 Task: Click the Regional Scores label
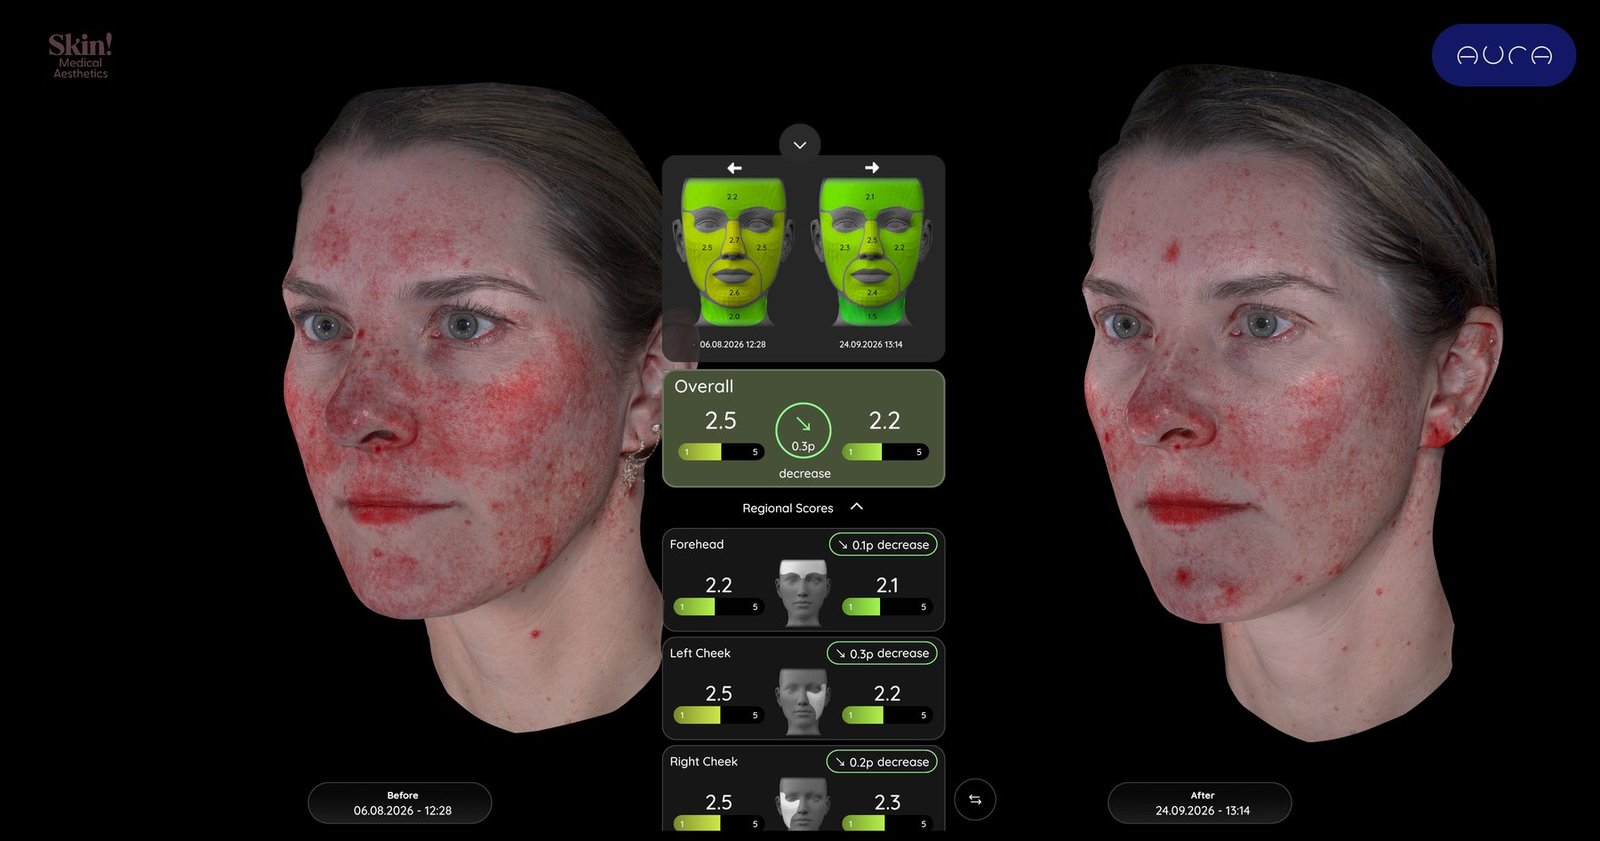click(788, 508)
